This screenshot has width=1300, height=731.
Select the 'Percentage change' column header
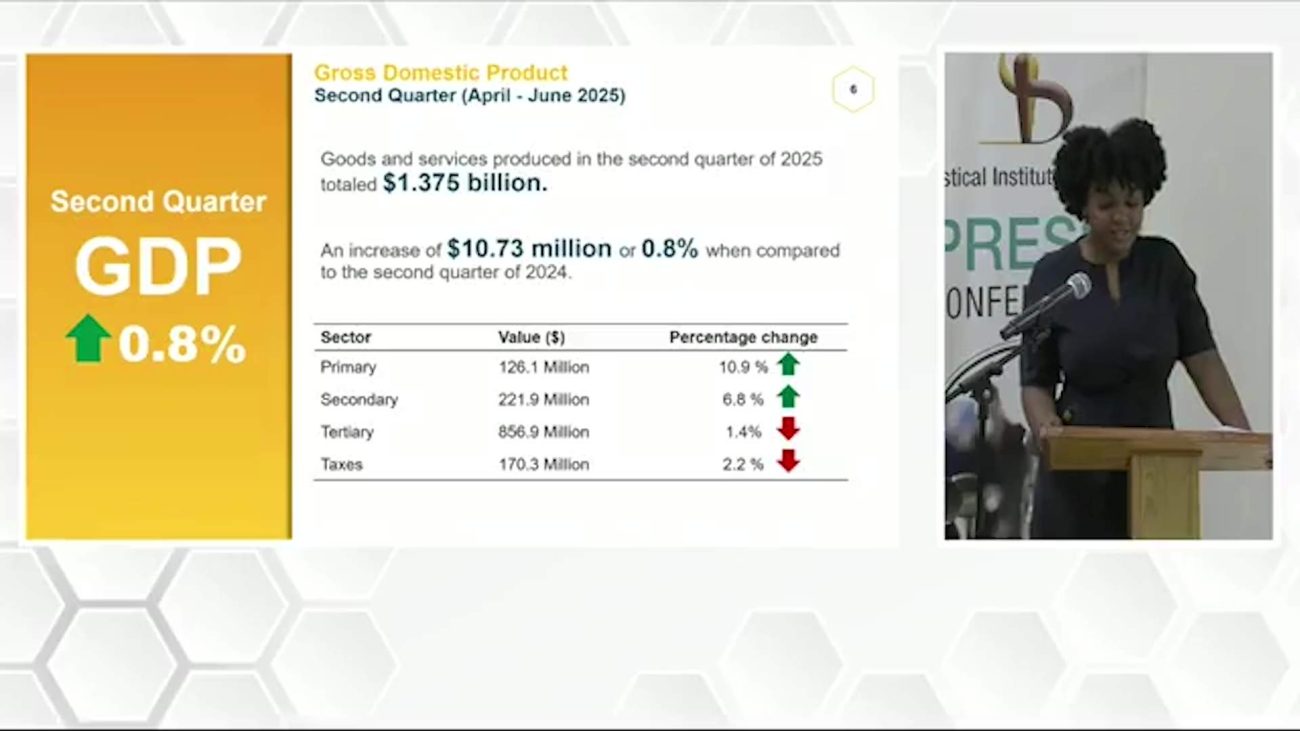743,337
